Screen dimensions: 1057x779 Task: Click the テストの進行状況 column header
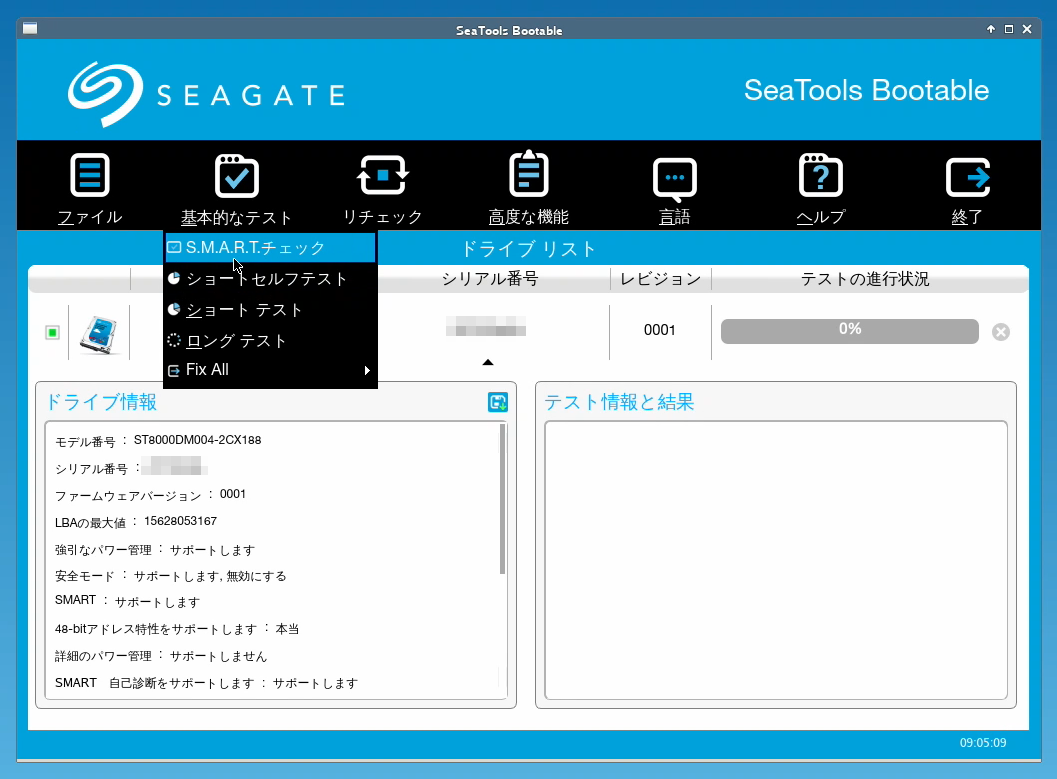coord(865,278)
